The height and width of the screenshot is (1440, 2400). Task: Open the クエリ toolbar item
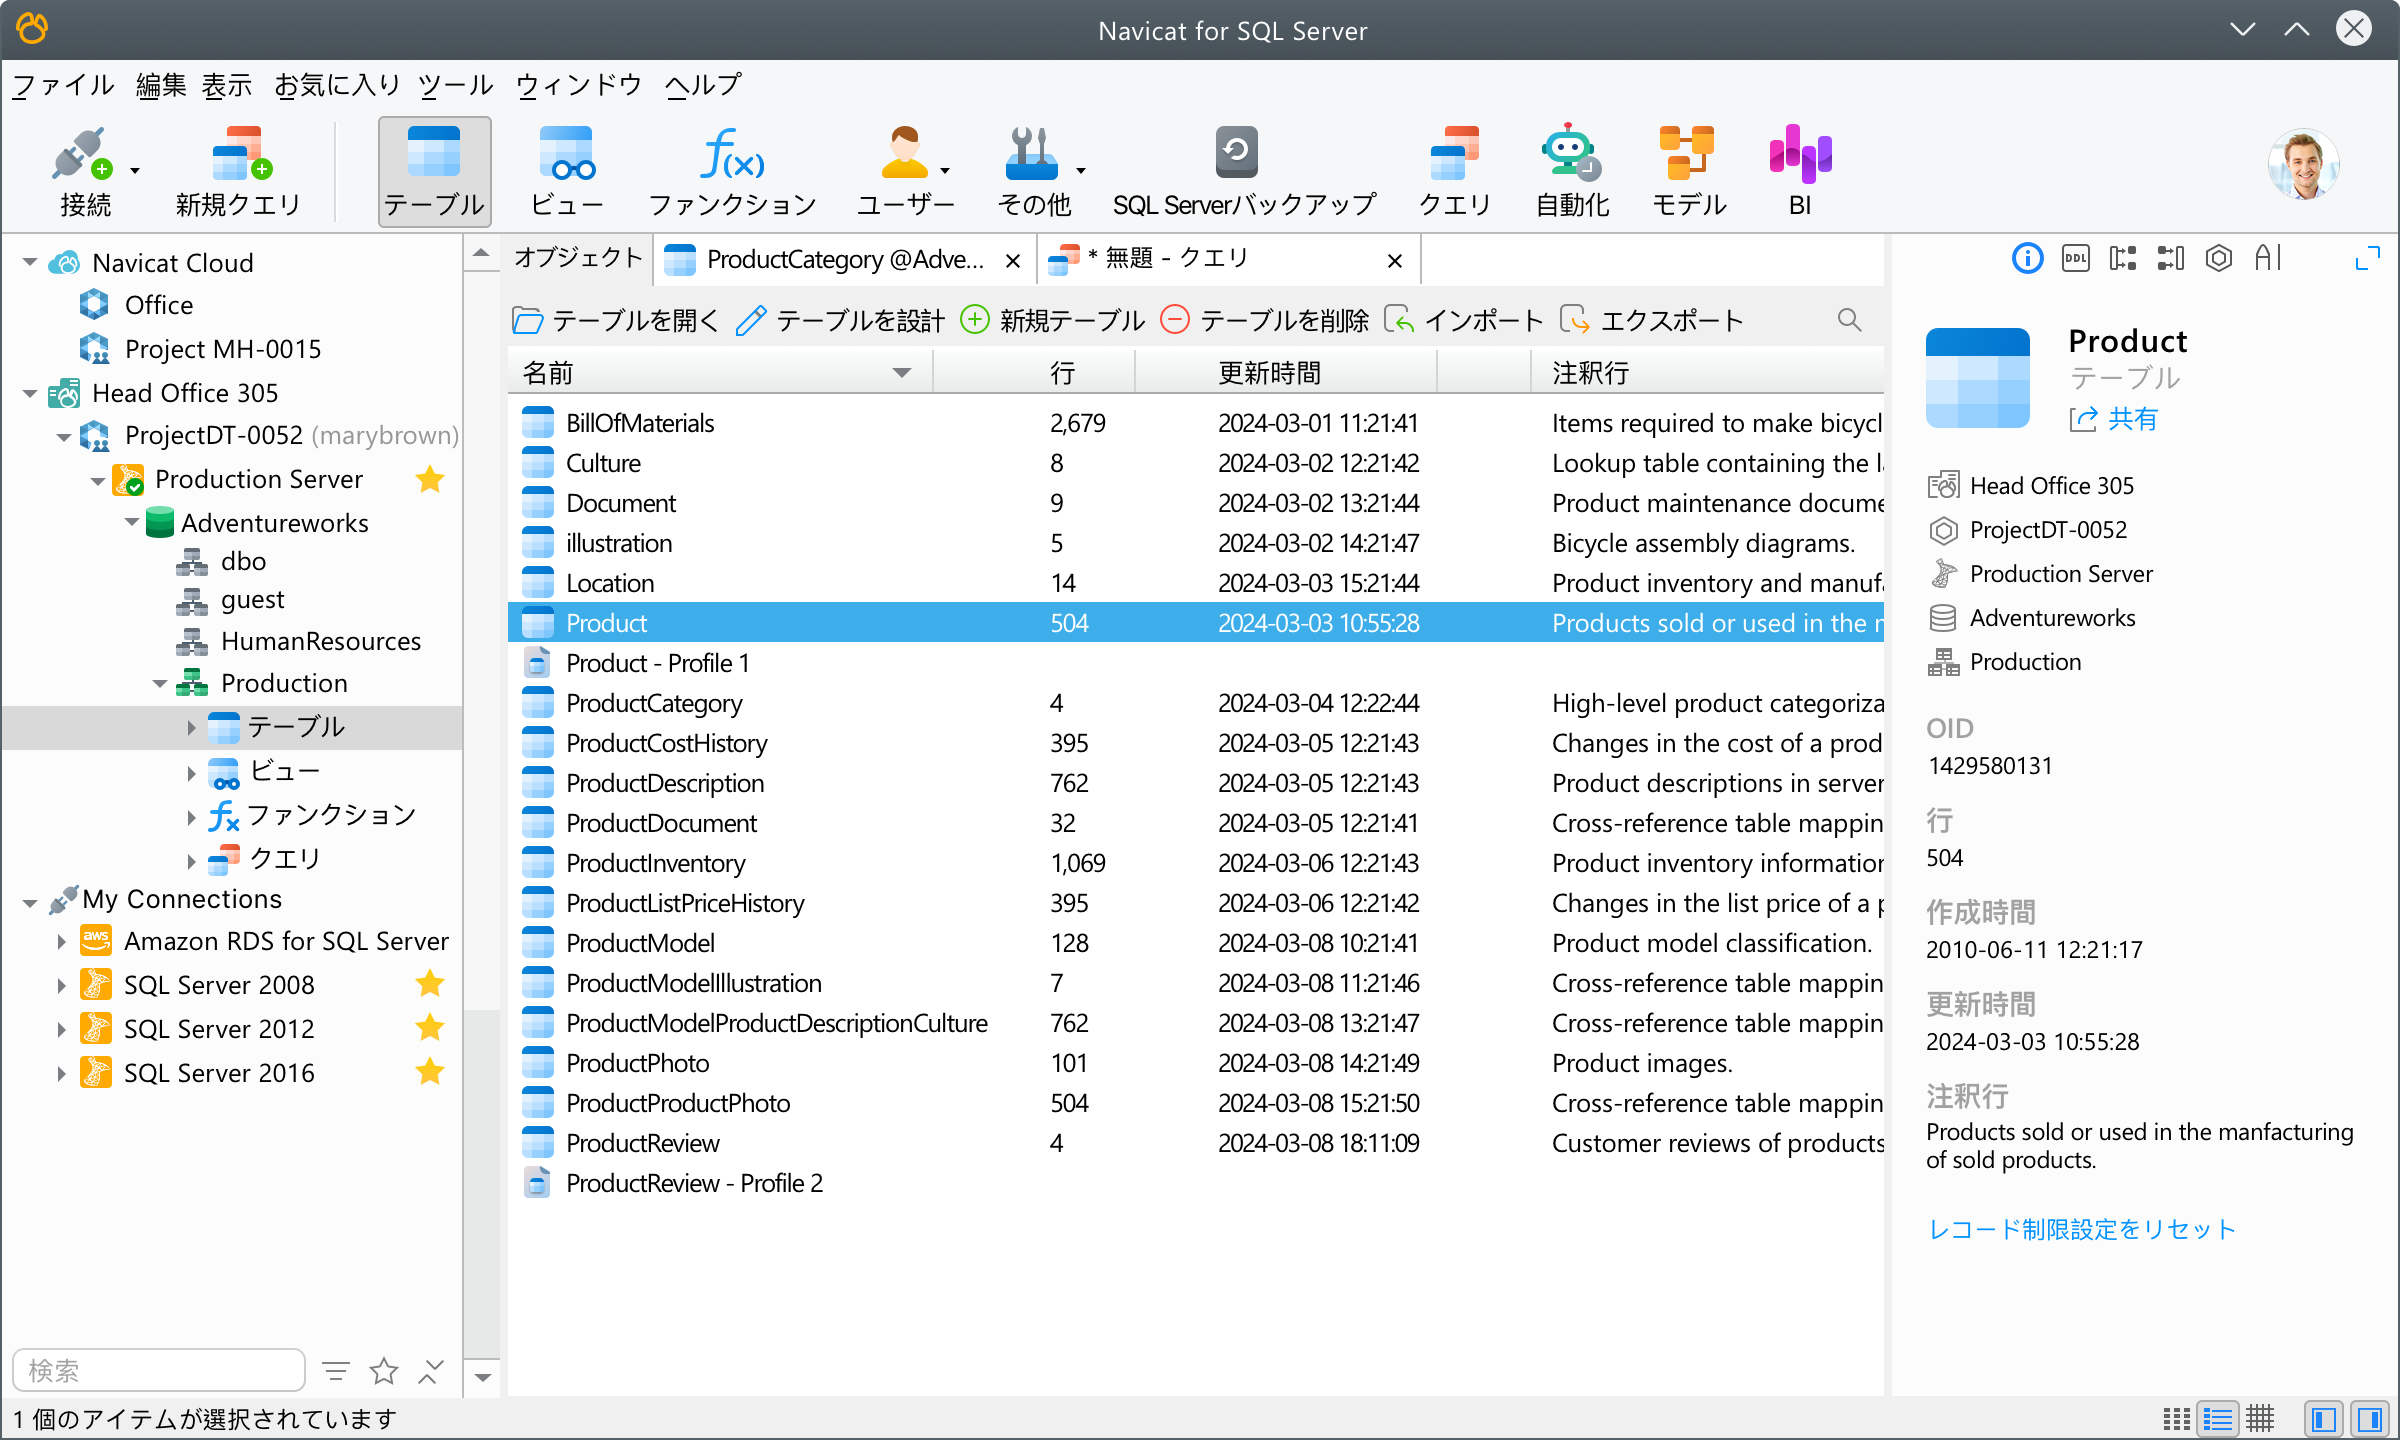(1455, 172)
